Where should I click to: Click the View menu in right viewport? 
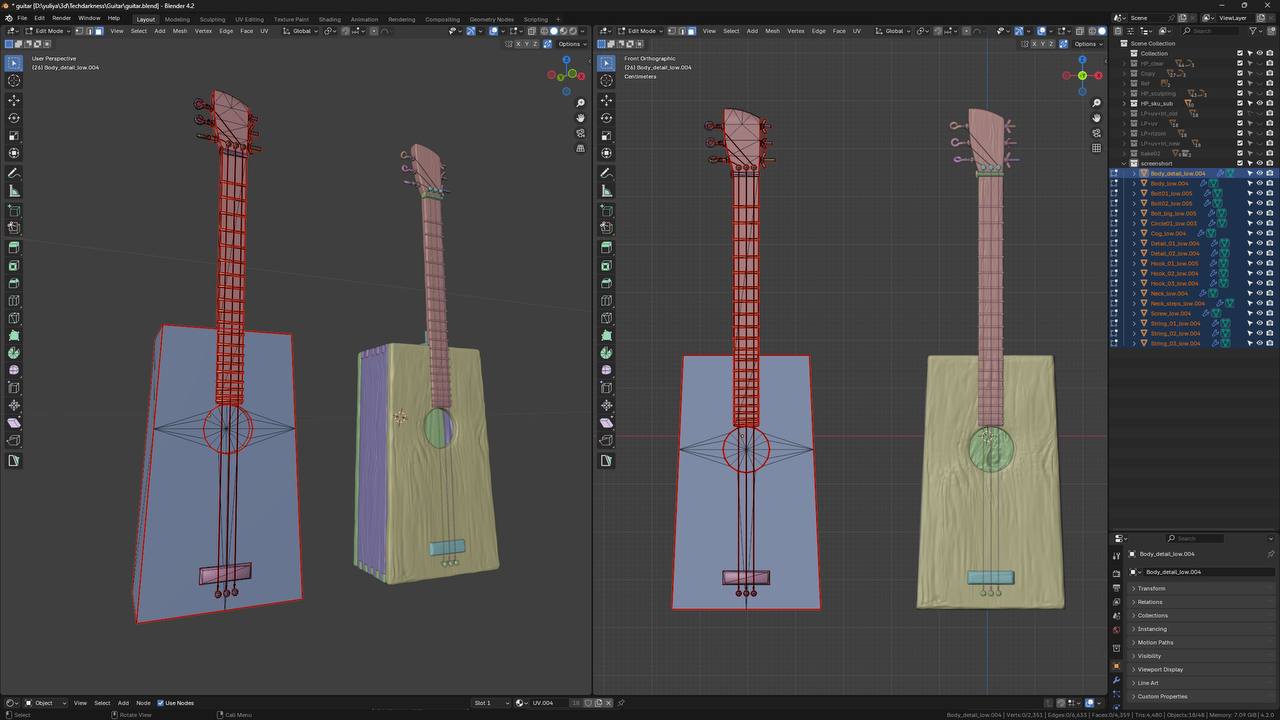709,31
